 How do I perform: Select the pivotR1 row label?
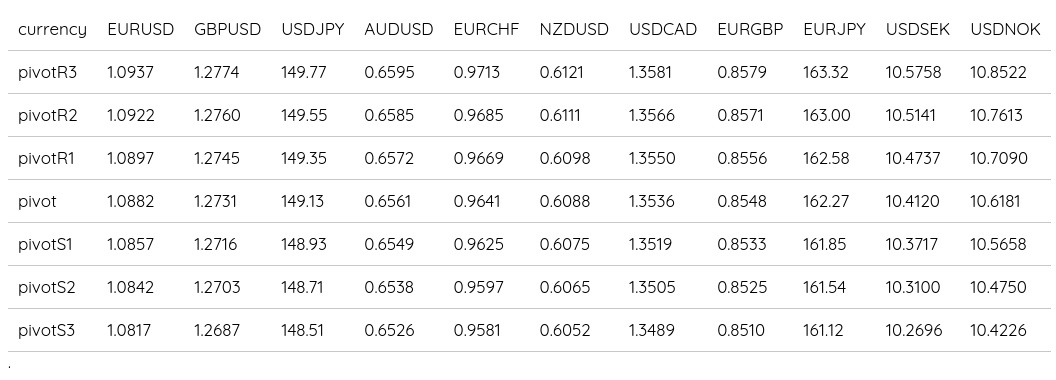coord(46,158)
